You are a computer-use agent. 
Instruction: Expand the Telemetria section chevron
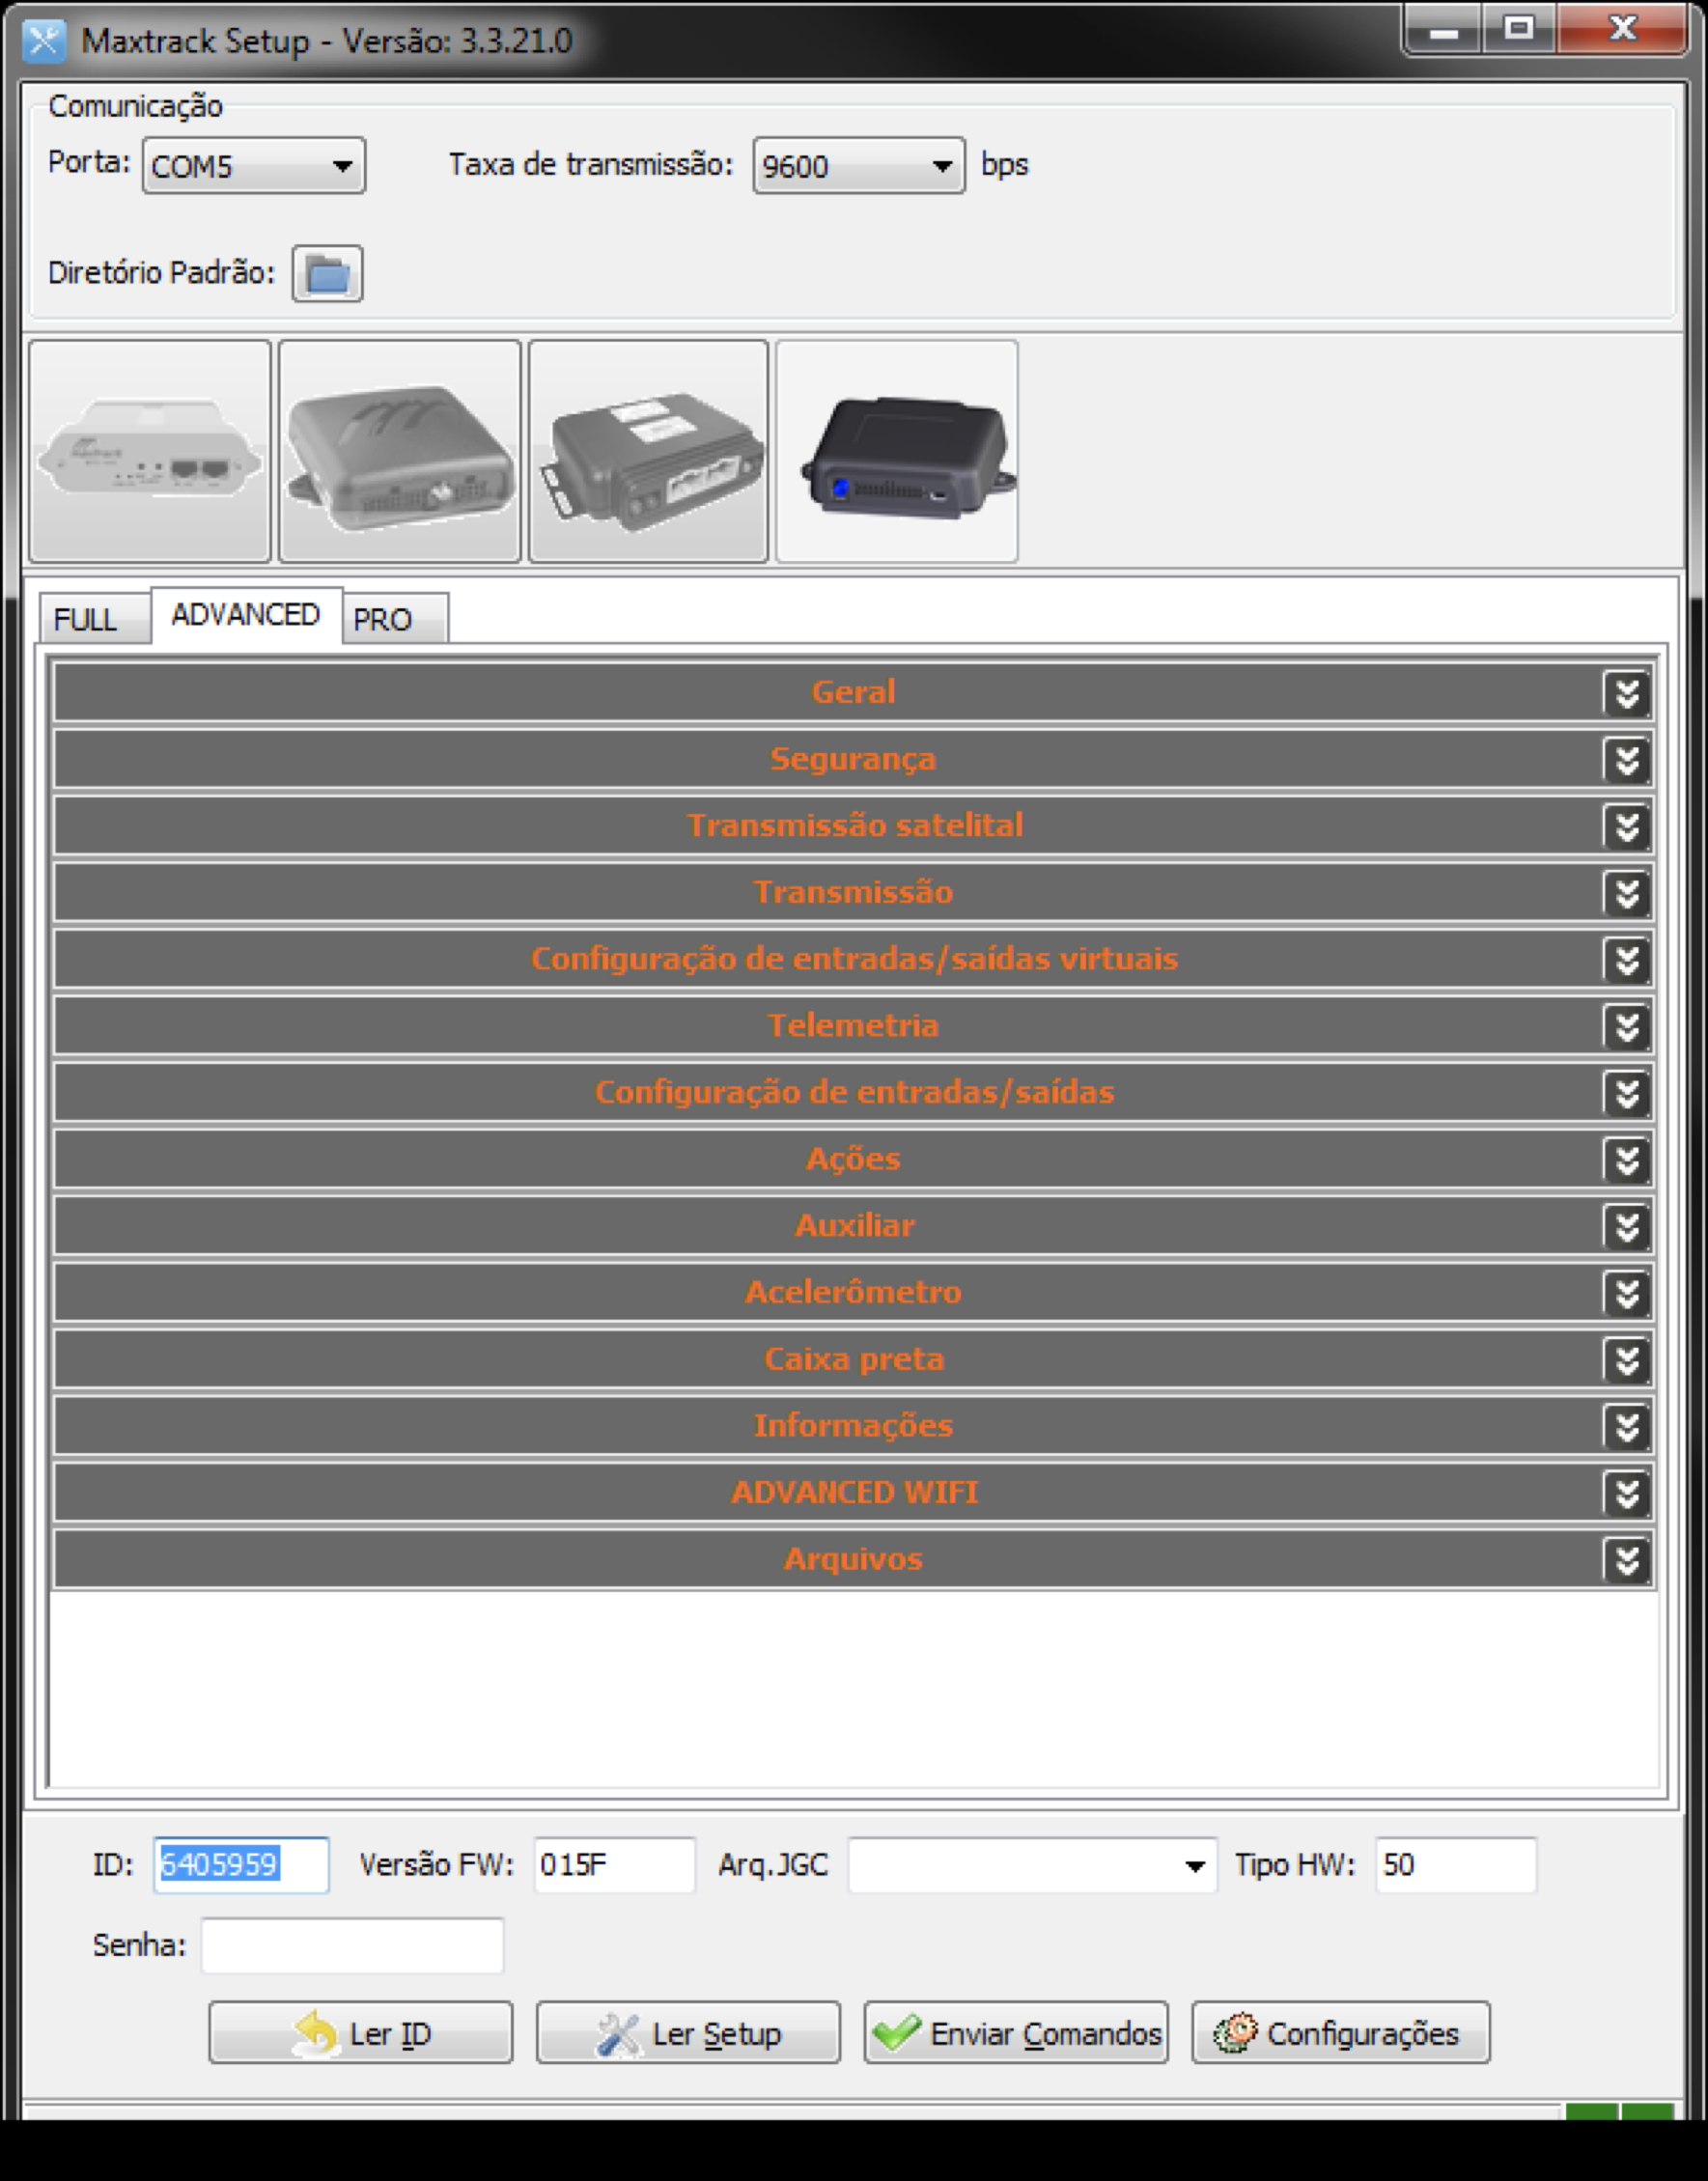point(1627,1026)
